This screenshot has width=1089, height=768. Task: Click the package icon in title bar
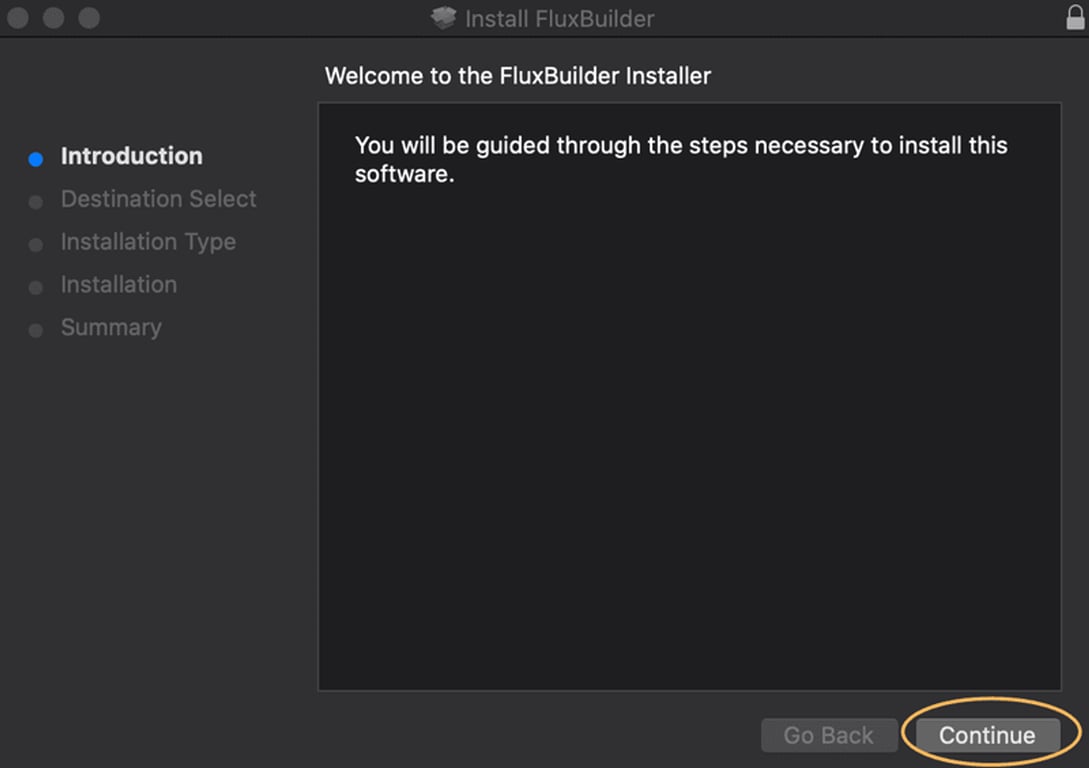(443, 18)
